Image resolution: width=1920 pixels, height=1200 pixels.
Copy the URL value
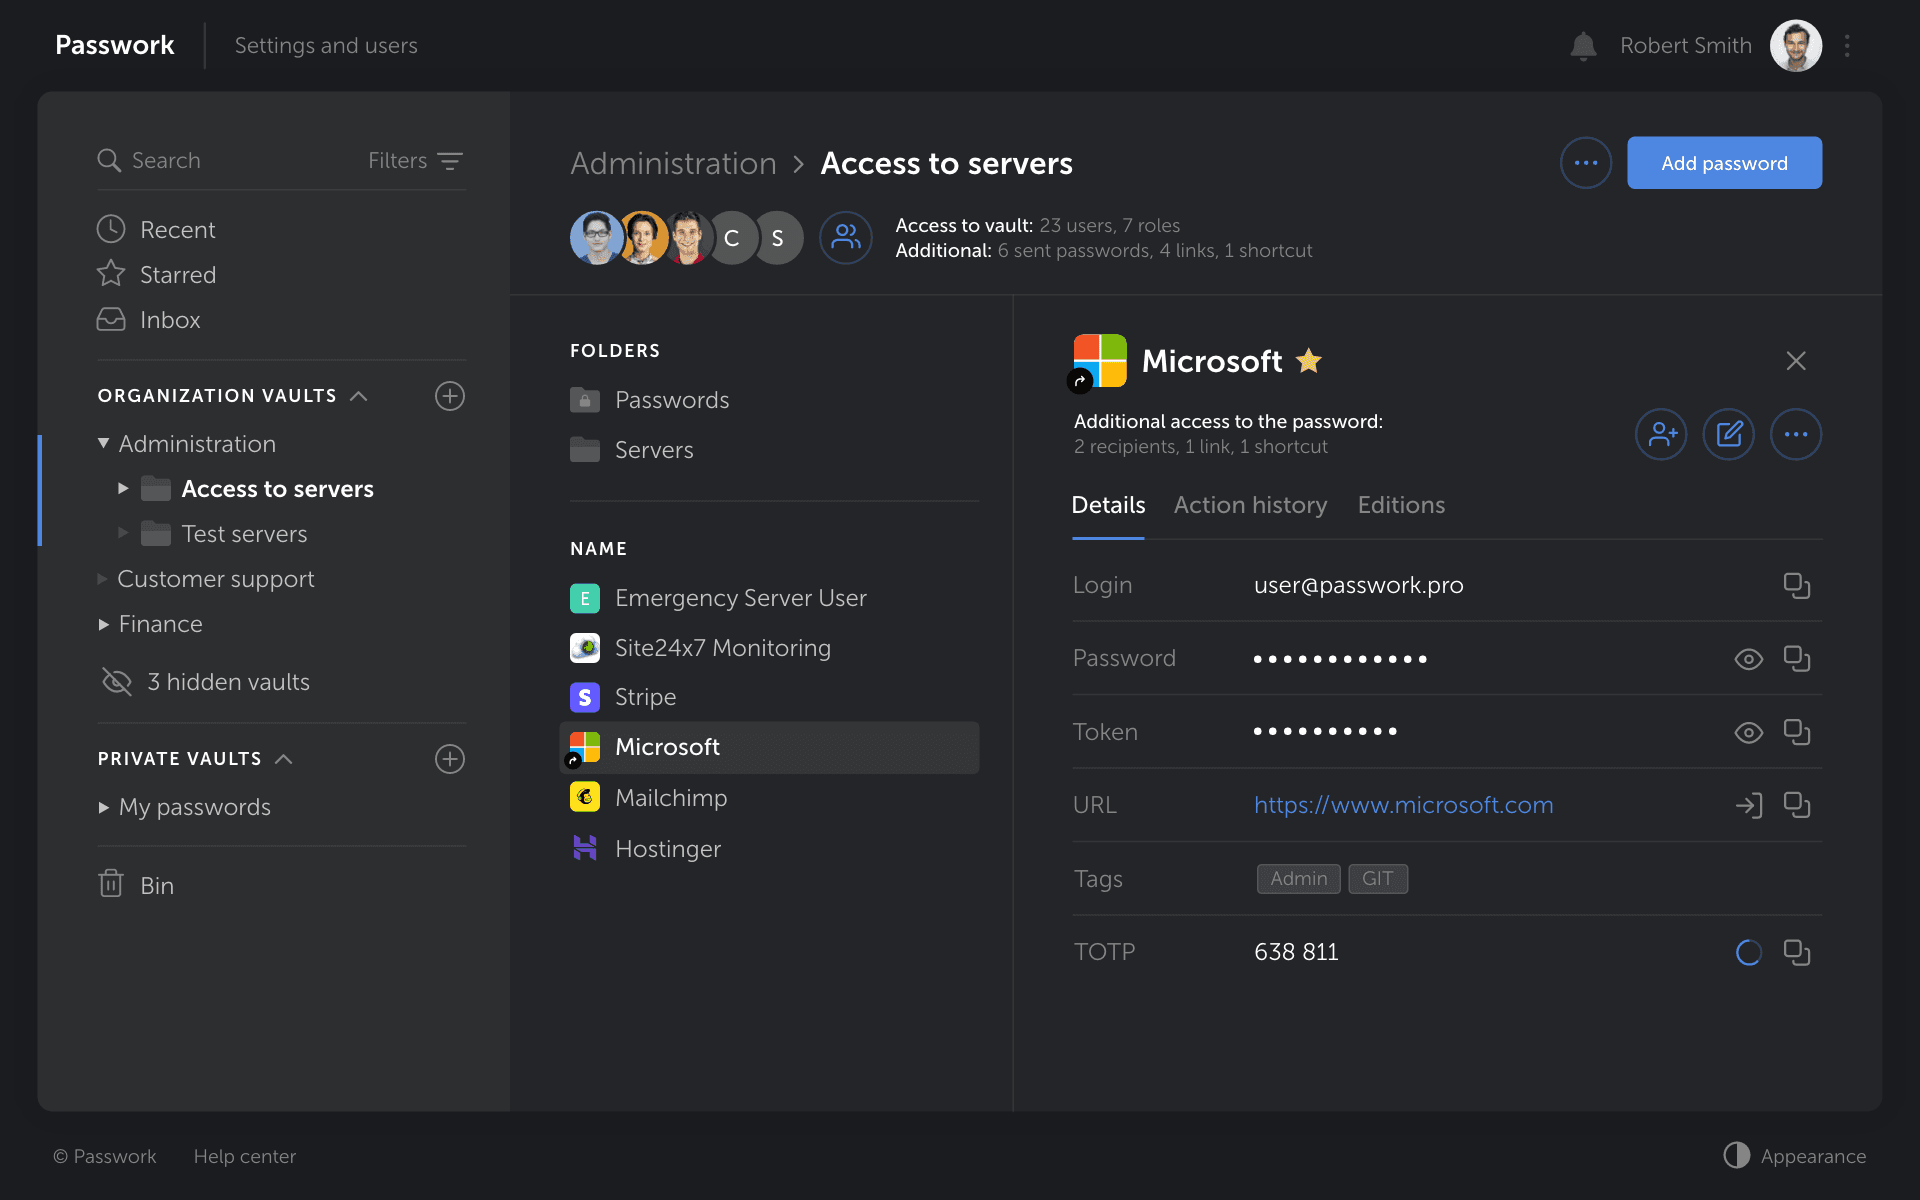point(1797,805)
